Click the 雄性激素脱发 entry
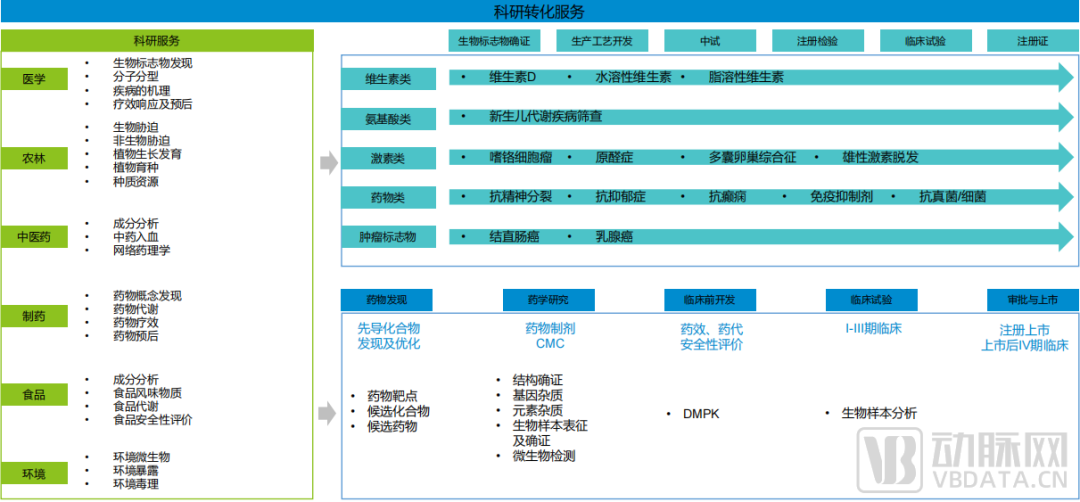The width and height of the screenshot is (1080, 502). point(880,157)
